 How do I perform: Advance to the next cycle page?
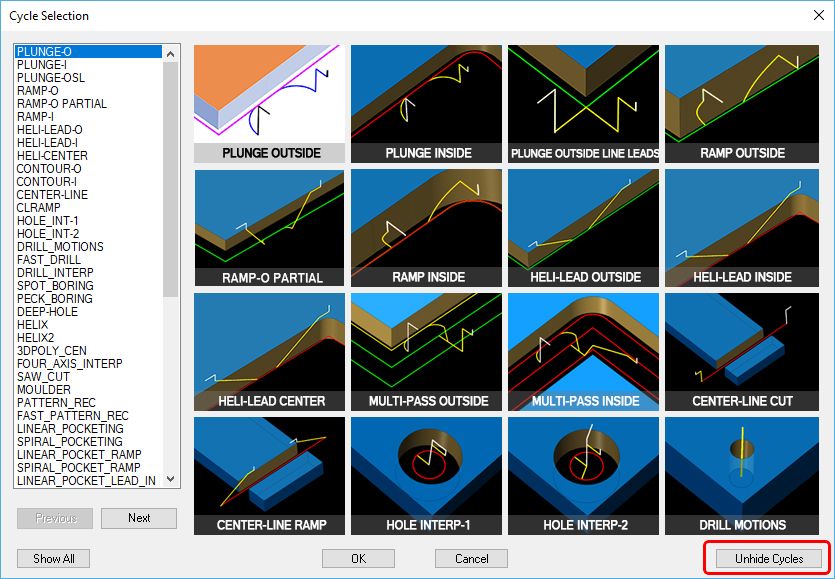point(139,518)
